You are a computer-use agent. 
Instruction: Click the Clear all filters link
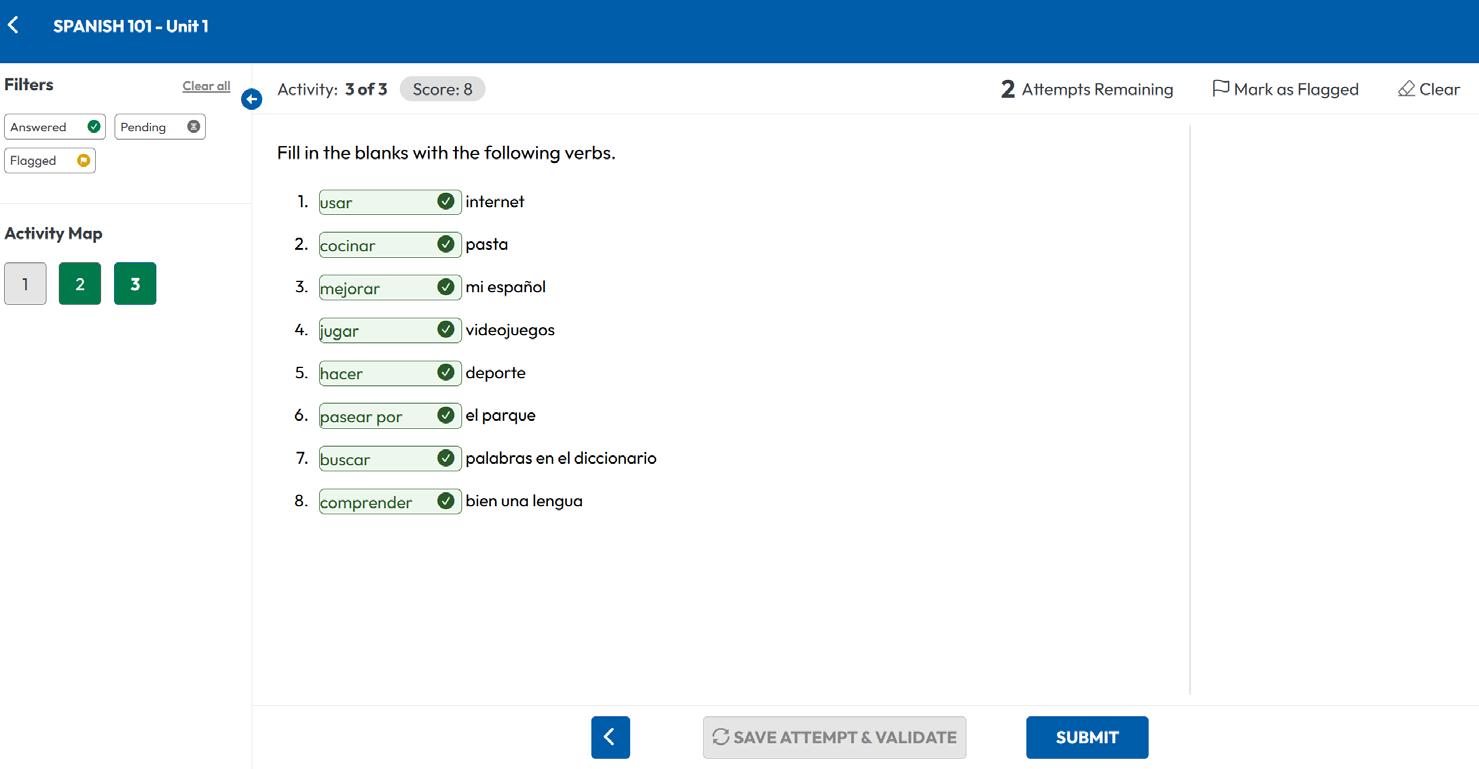[206, 86]
